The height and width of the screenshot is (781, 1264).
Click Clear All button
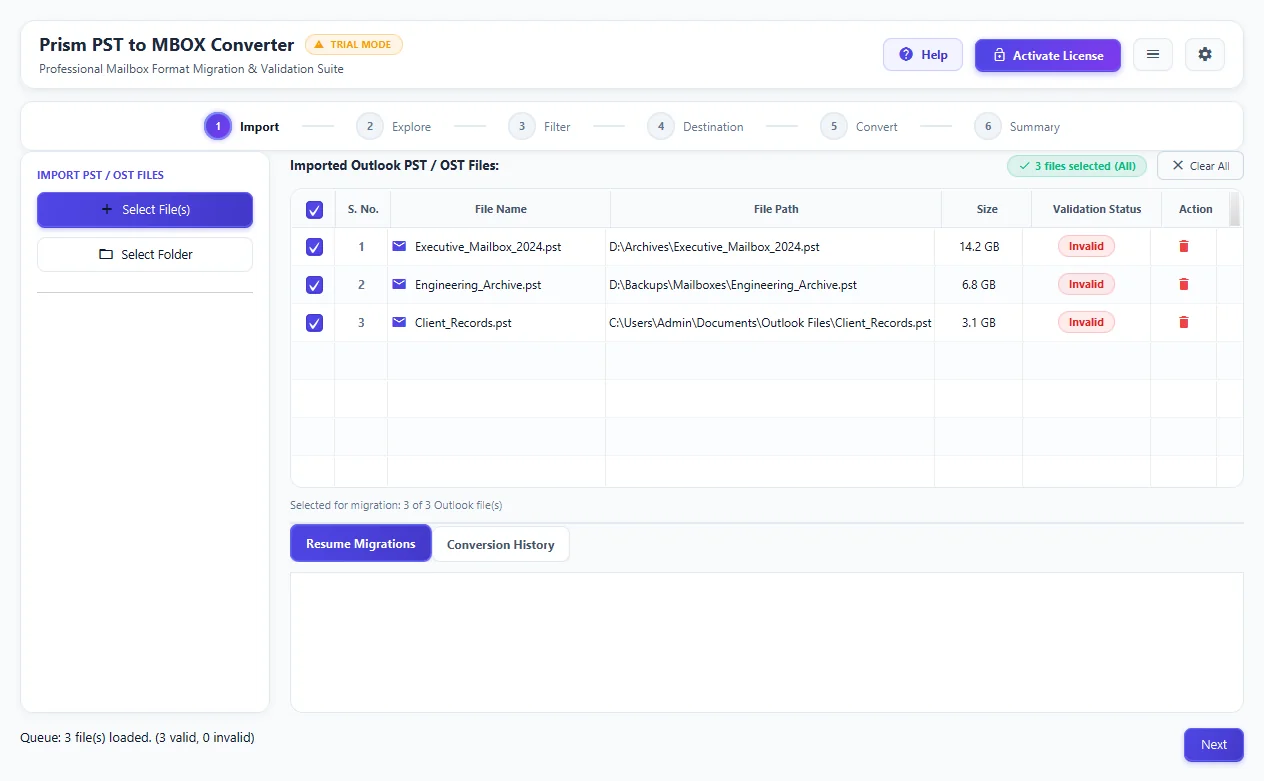(1200, 166)
